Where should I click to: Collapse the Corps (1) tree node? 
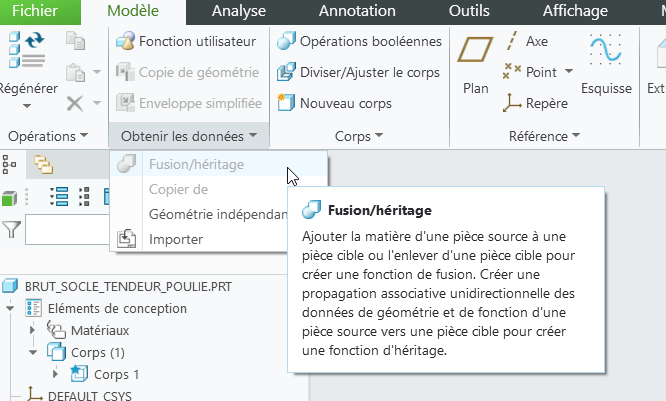(33, 352)
